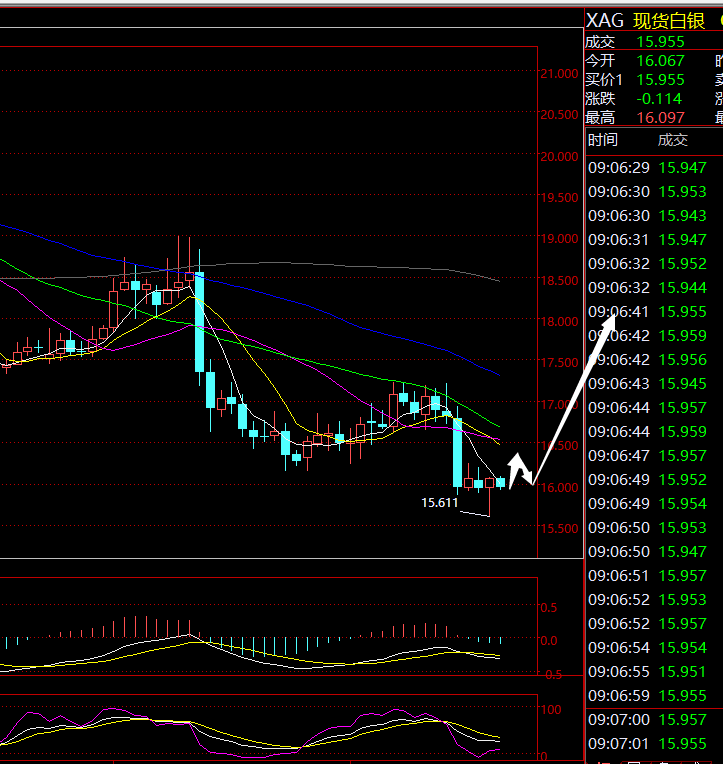Click the 100 axis label in bottom indicator
Screen dimensions: 723x764
(x=548, y=709)
